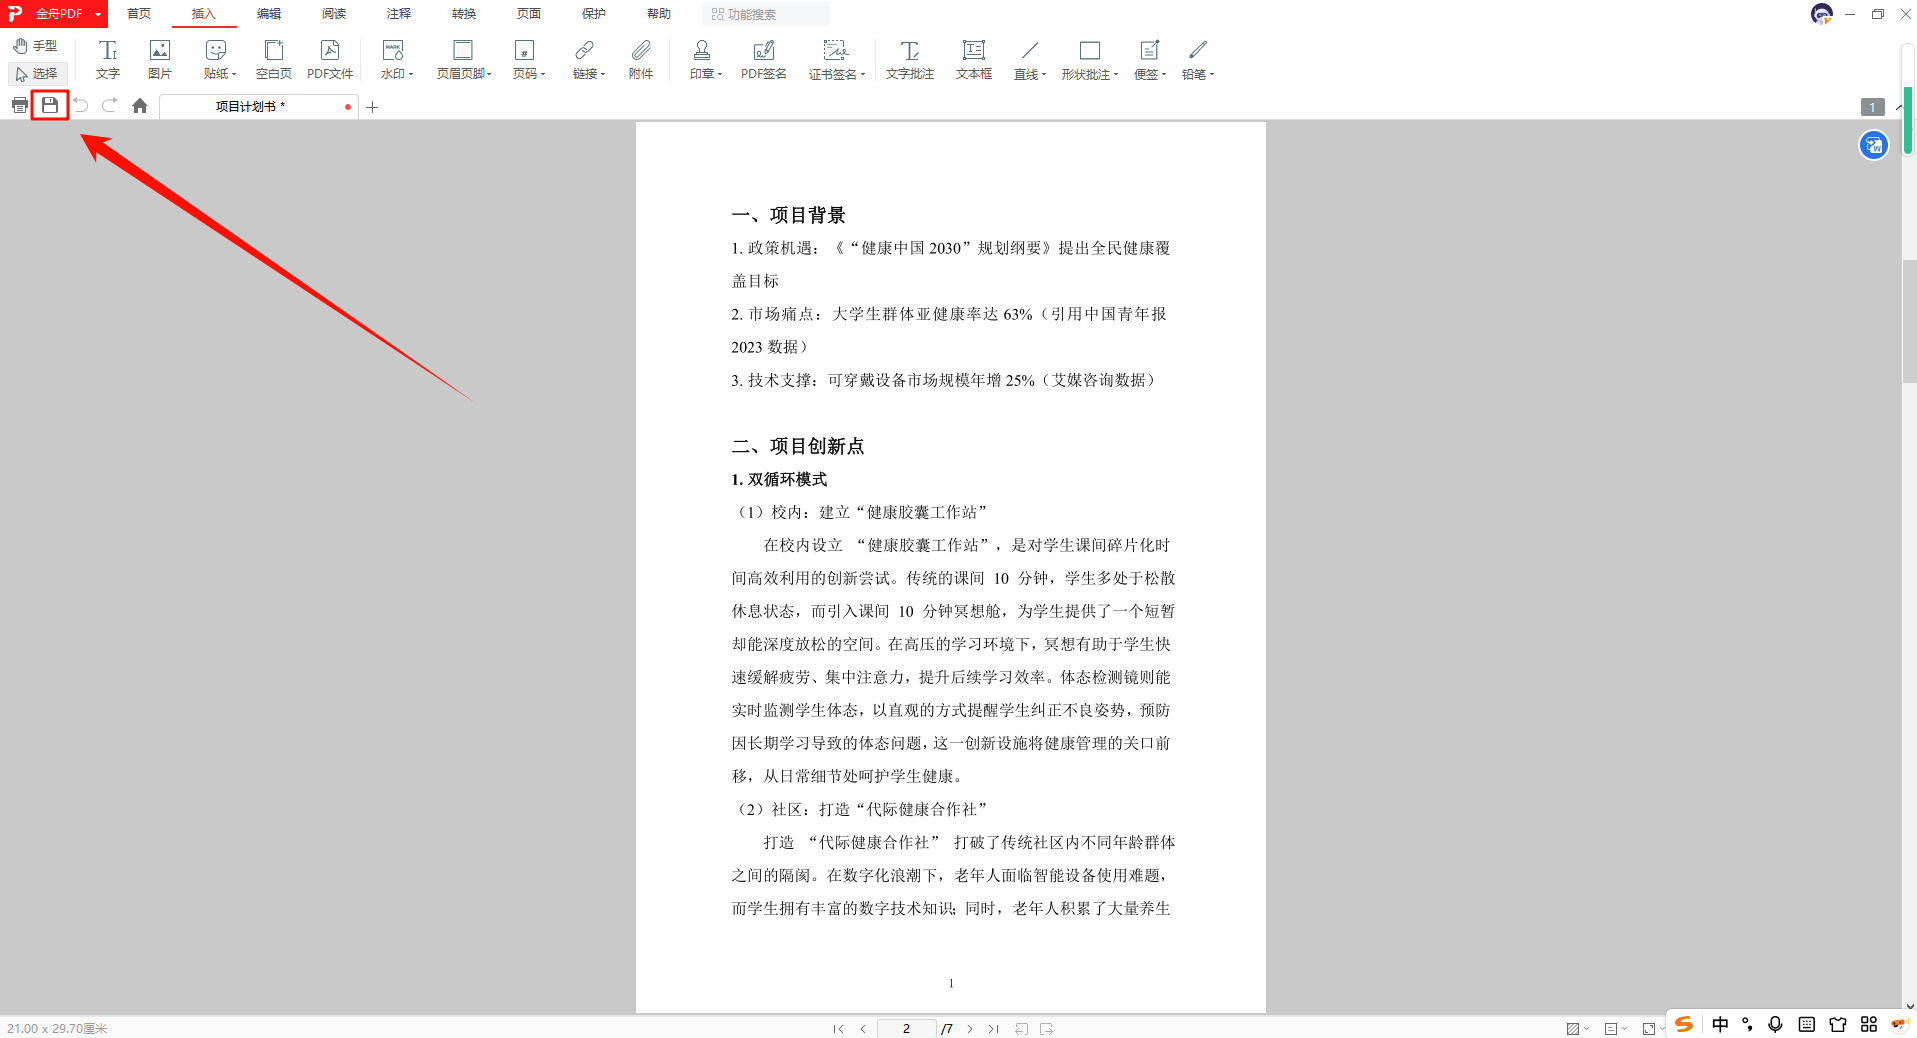The image size is (1917, 1038).
Task: Select the 铅笔 pencil annotation tool
Action: pyautogui.click(x=1196, y=59)
